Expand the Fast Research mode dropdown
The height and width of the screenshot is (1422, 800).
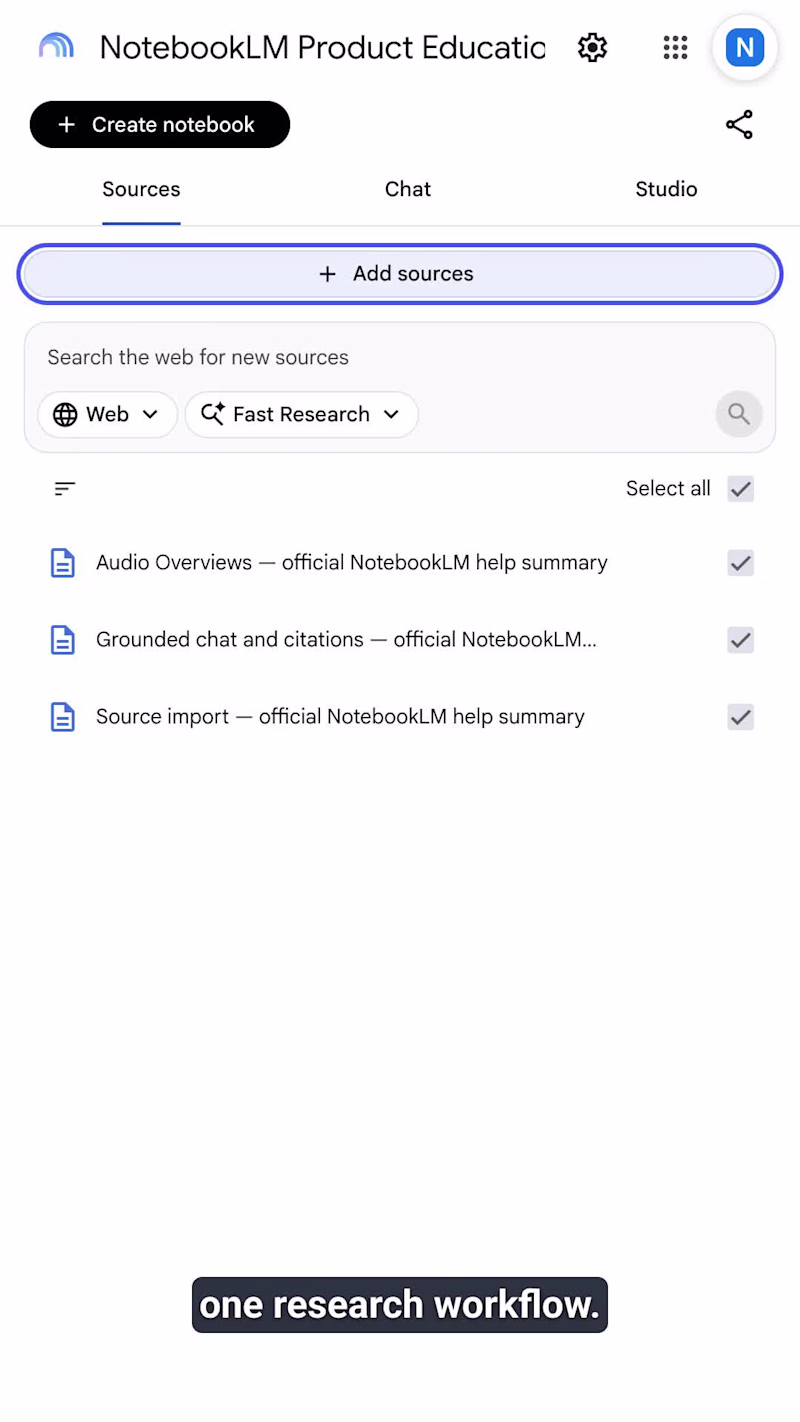tap(301, 414)
